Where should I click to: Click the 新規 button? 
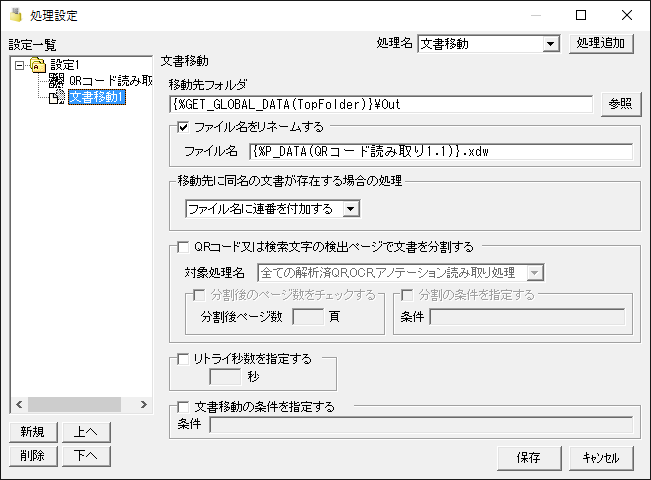point(33,432)
